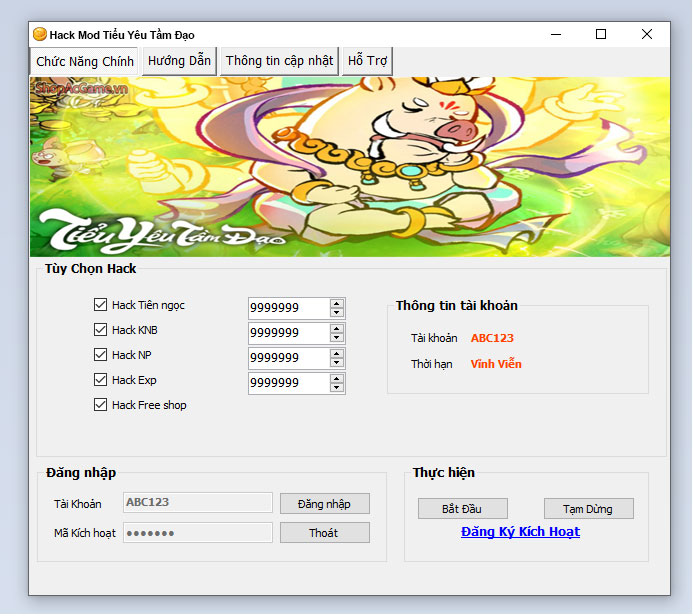Increase the Hack KNB value with up arrow
Screen dimensions: 693x616
tap(337, 329)
